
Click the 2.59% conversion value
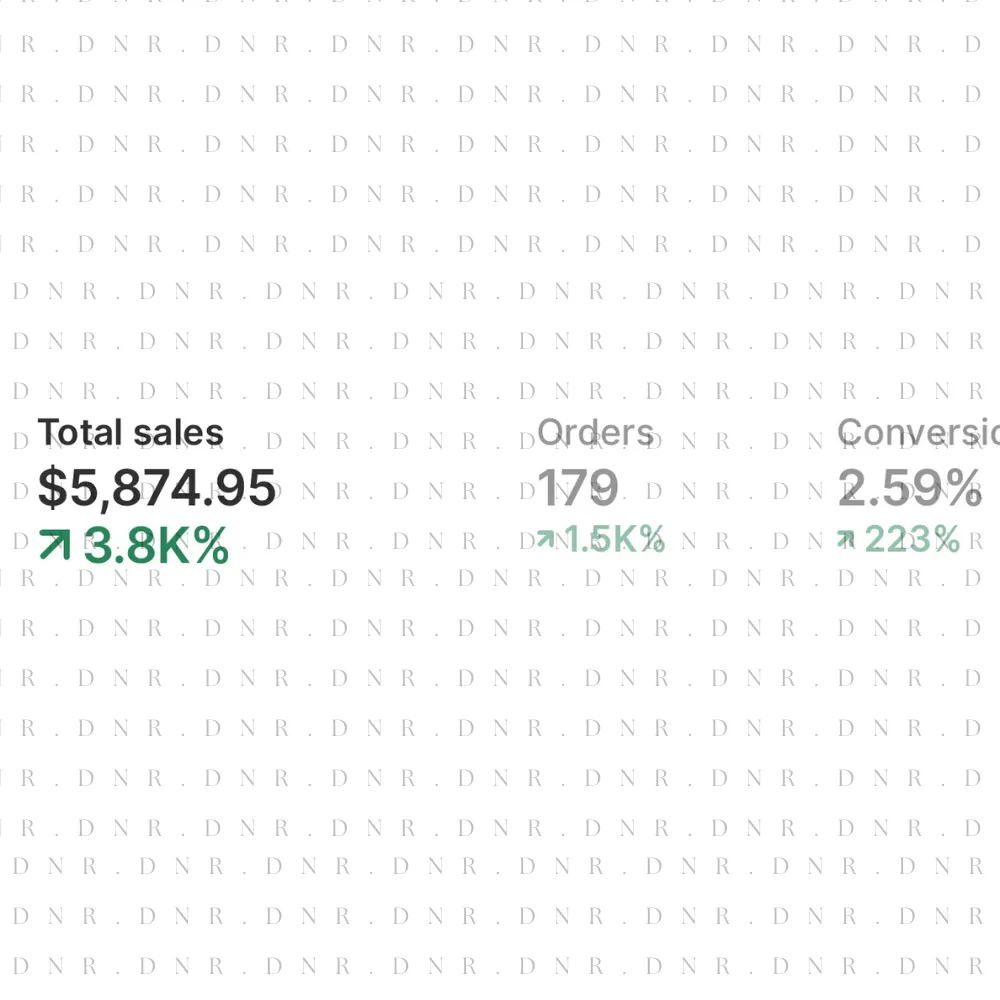[909, 487]
